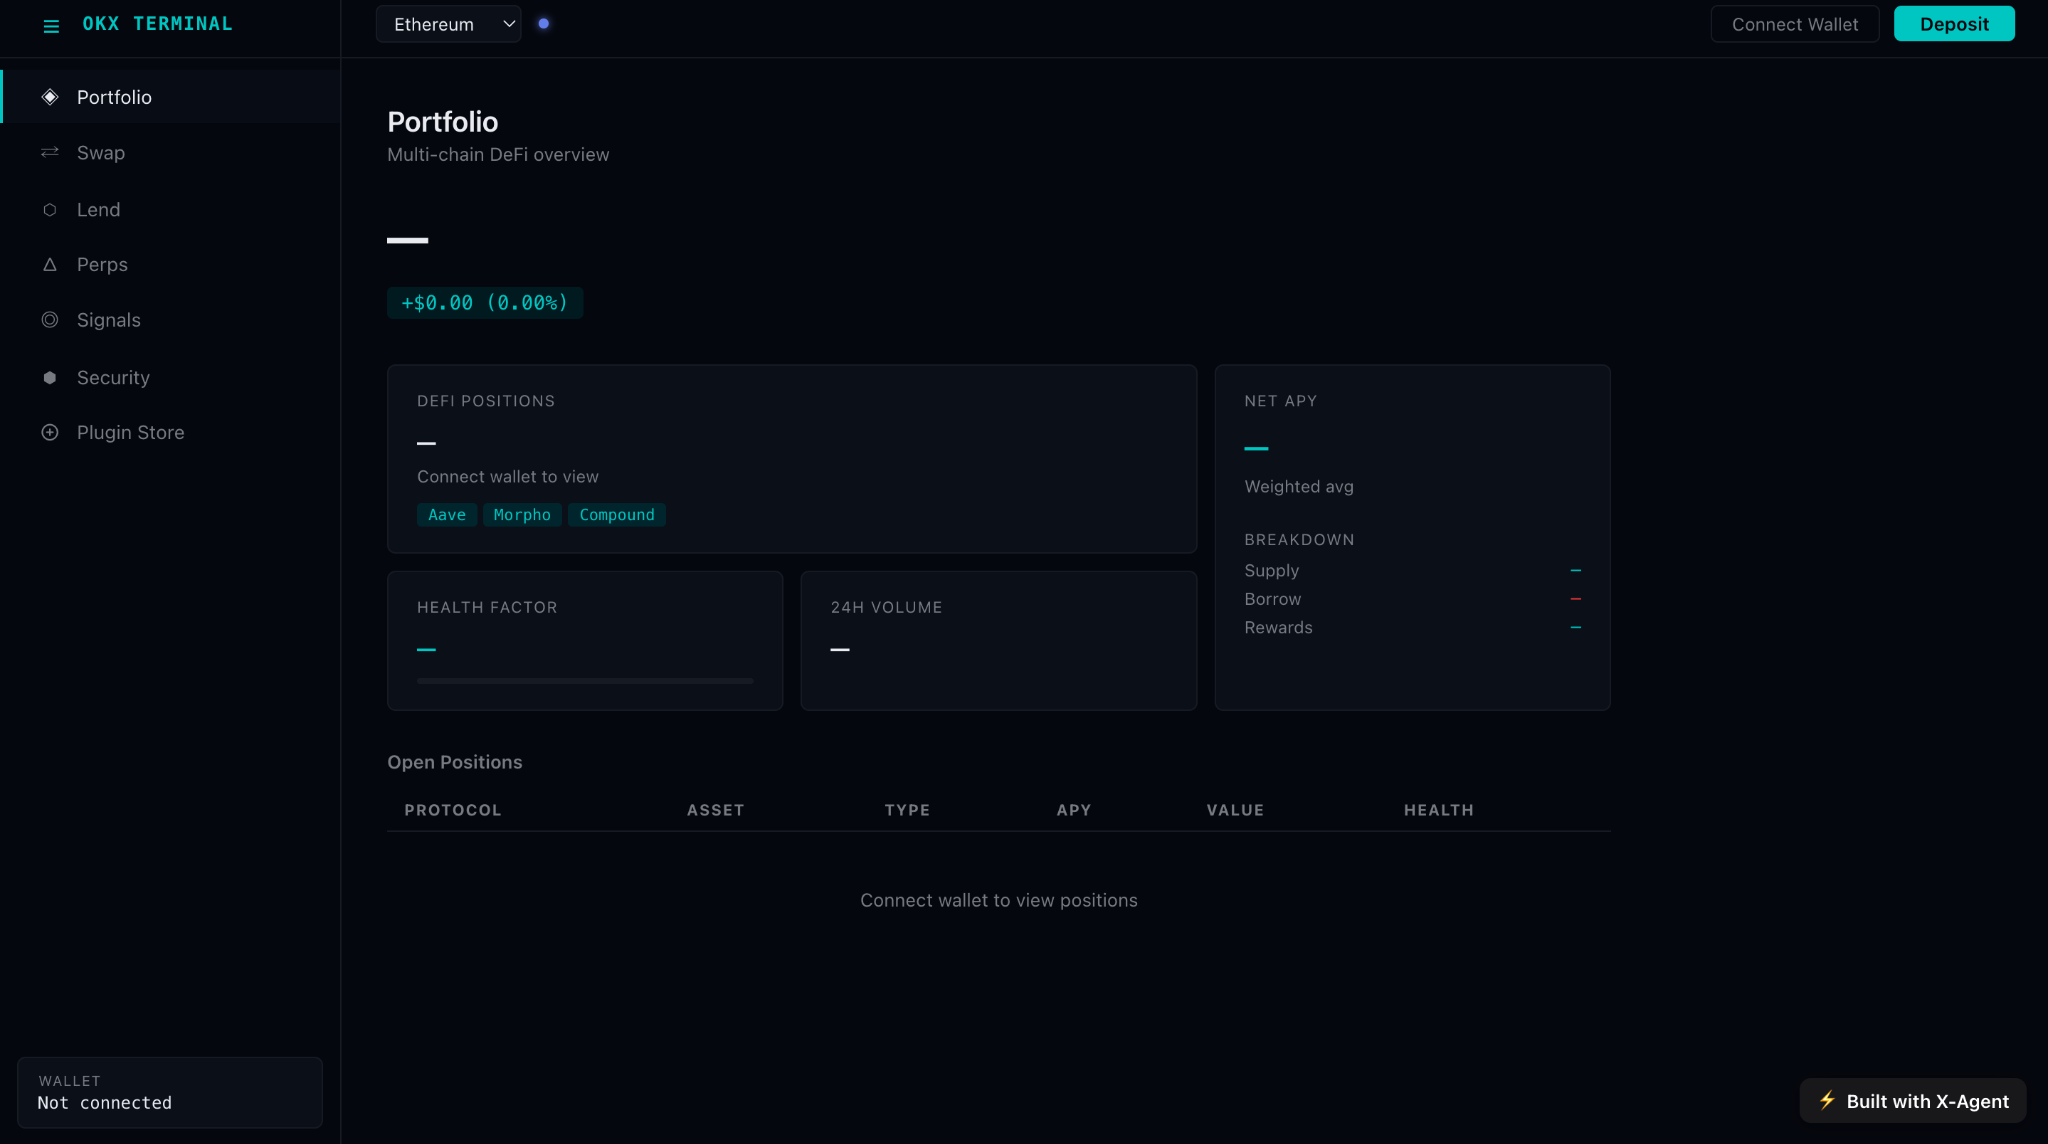Switch to the Signals section
Viewport: 2048px width, 1144px height.
point(170,320)
